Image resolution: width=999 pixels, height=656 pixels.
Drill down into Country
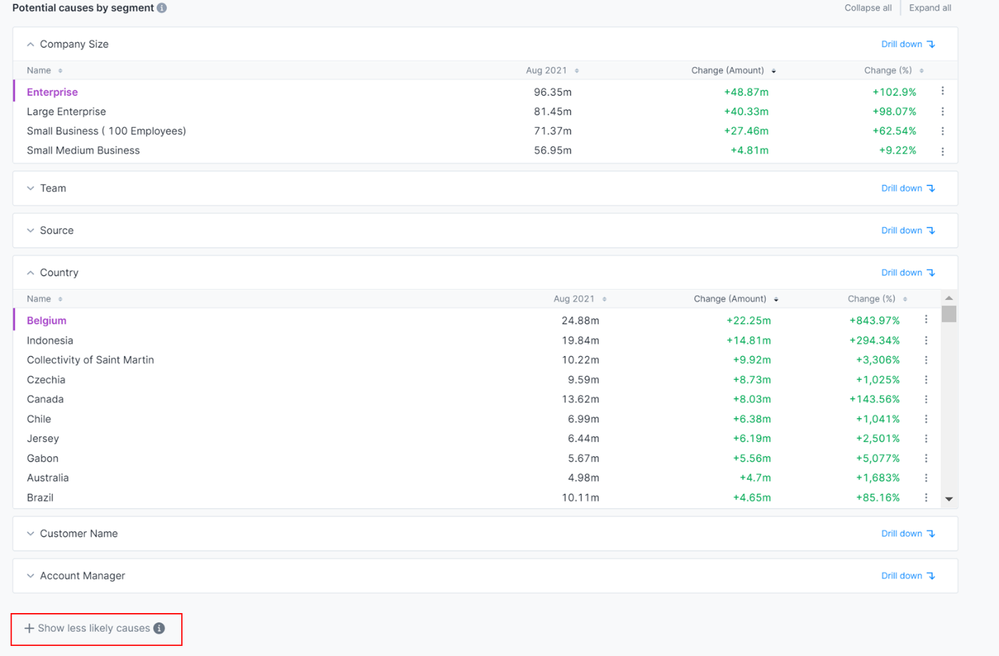tap(908, 273)
